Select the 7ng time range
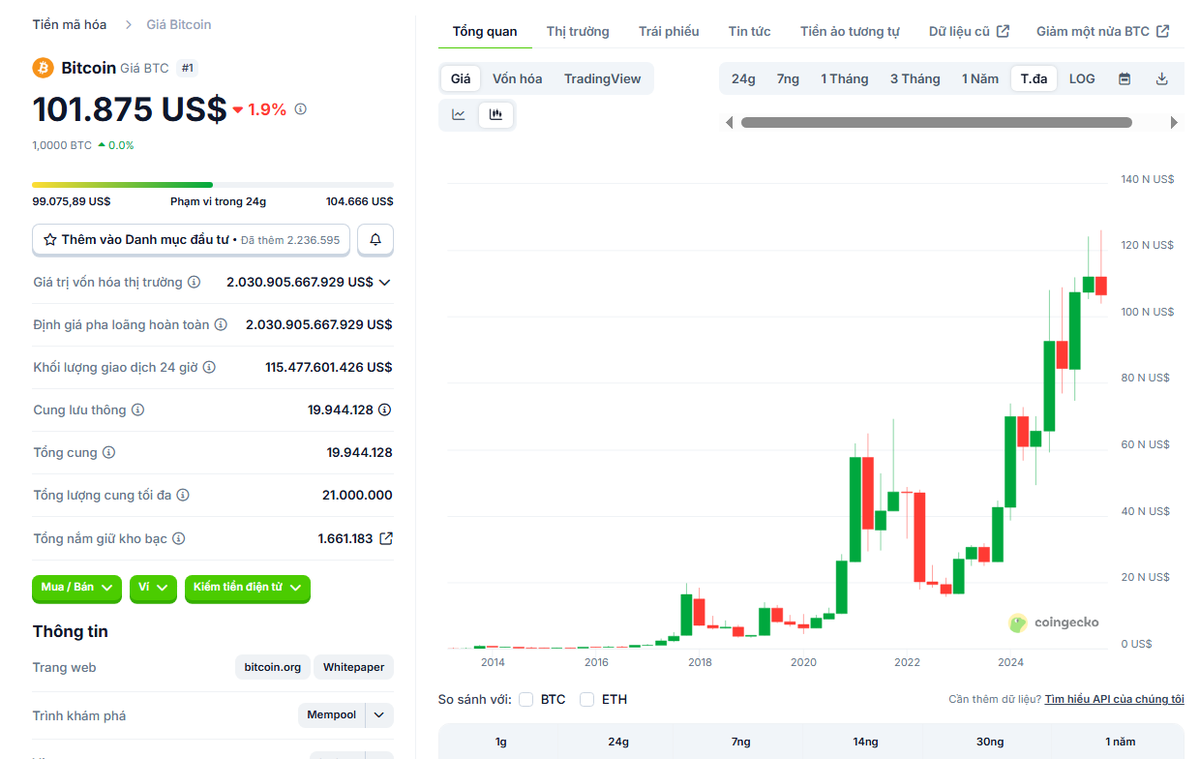 point(788,79)
